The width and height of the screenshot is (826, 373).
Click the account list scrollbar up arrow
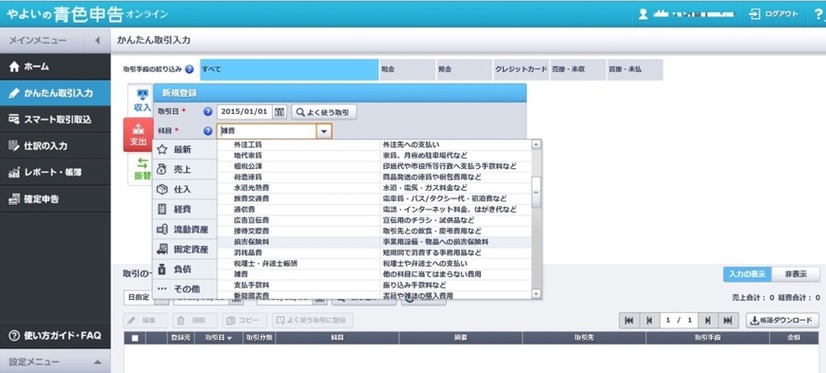(x=536, y=144)
